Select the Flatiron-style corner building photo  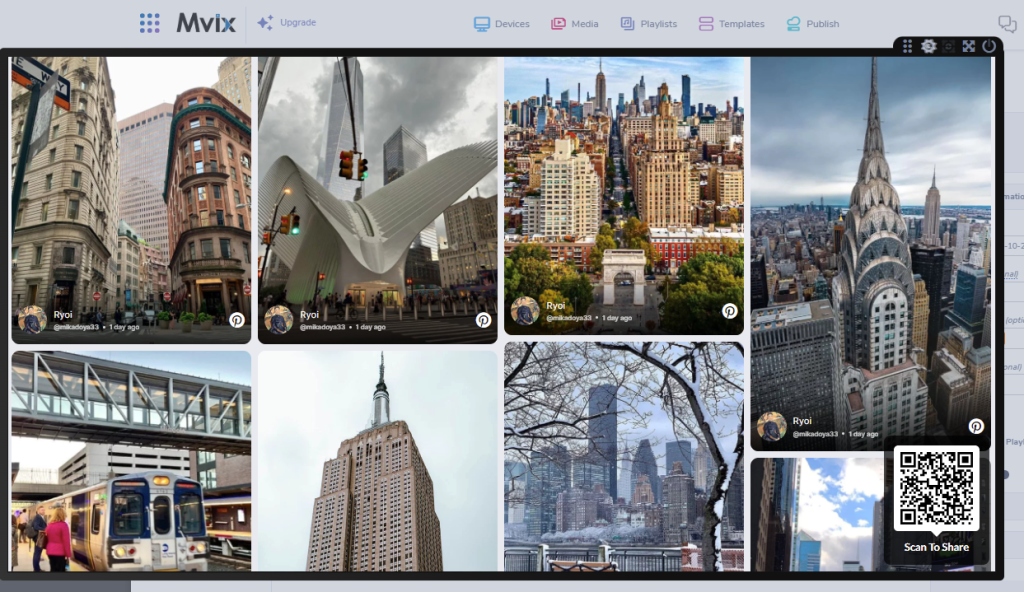click(131, 180)
